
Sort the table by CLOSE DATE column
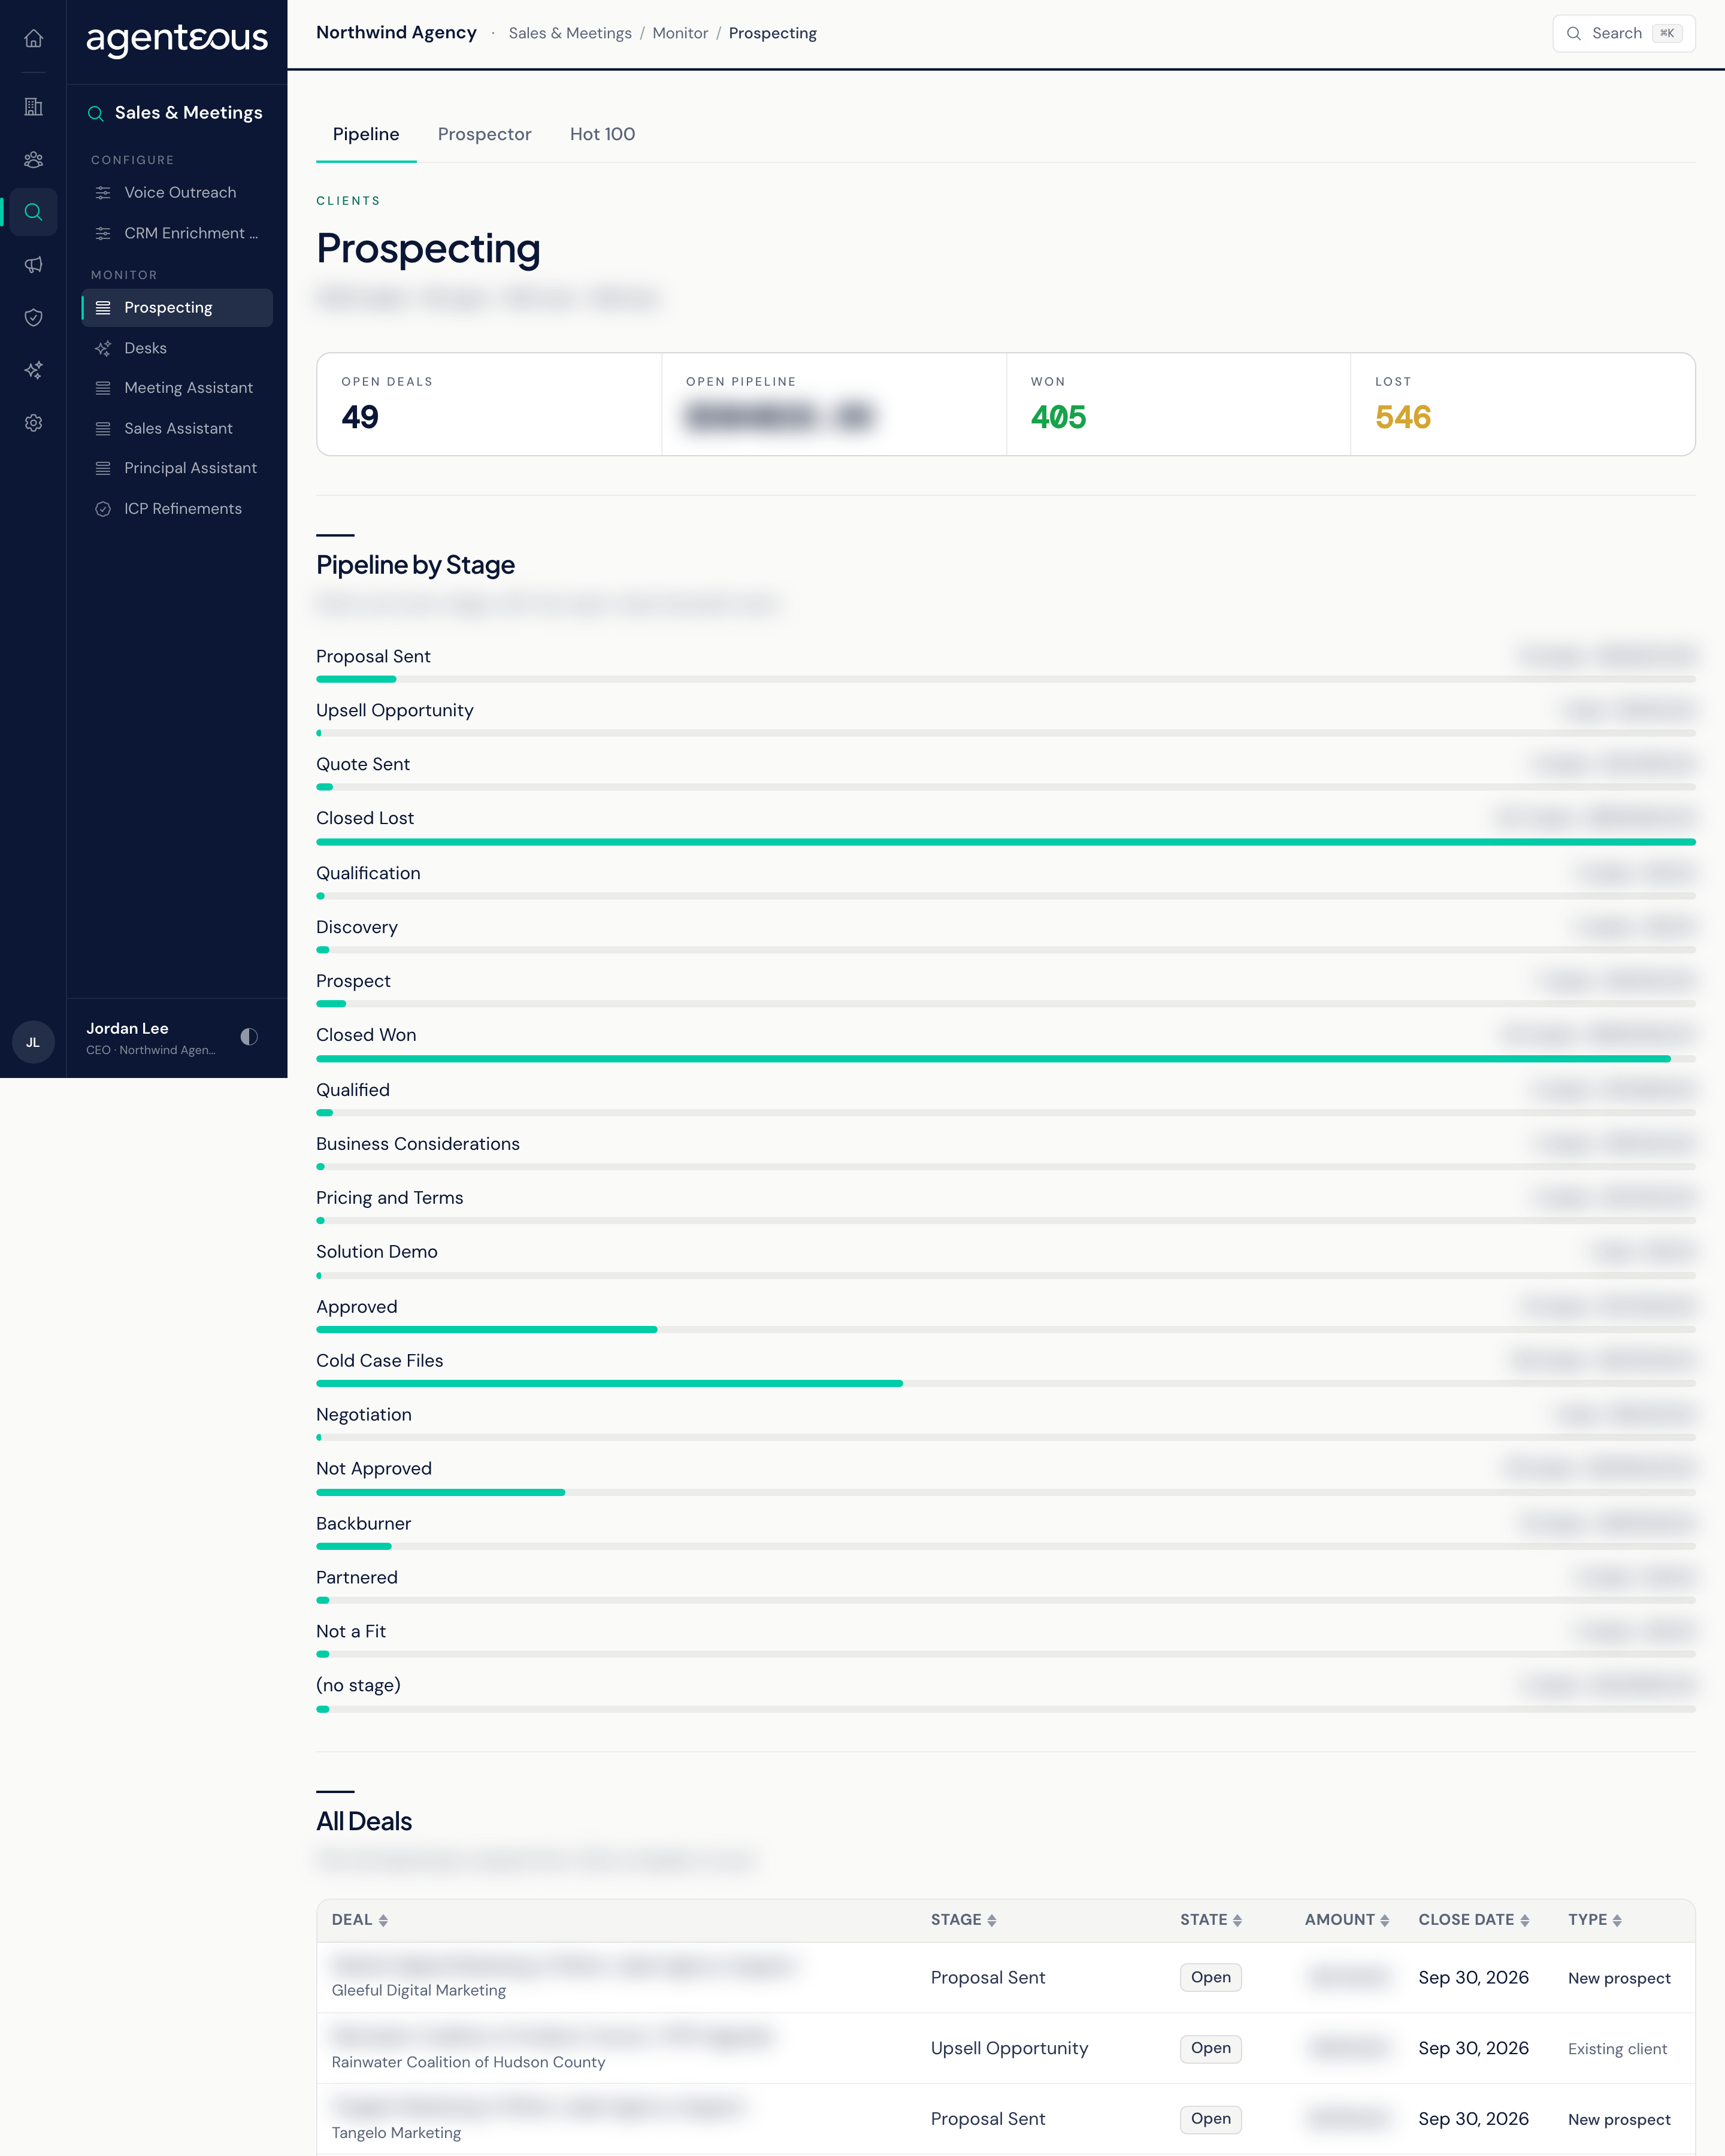[x=1474, y=1920]
